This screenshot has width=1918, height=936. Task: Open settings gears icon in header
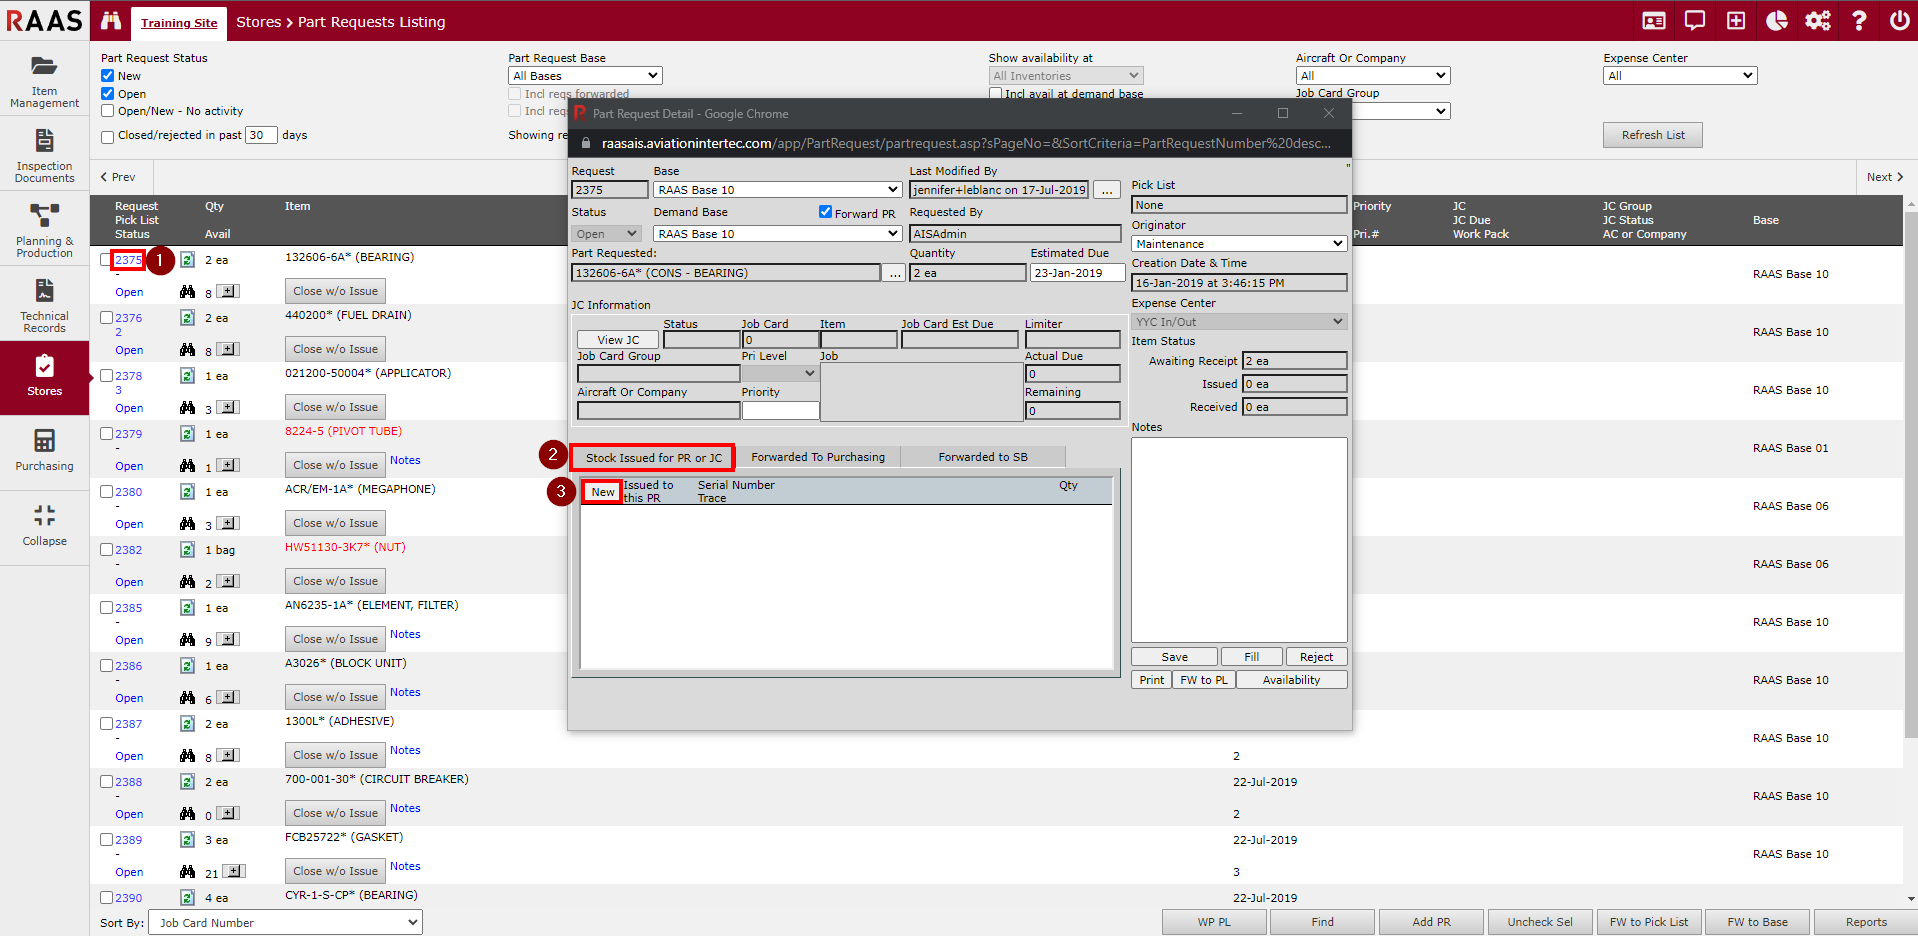point(1817,21)
